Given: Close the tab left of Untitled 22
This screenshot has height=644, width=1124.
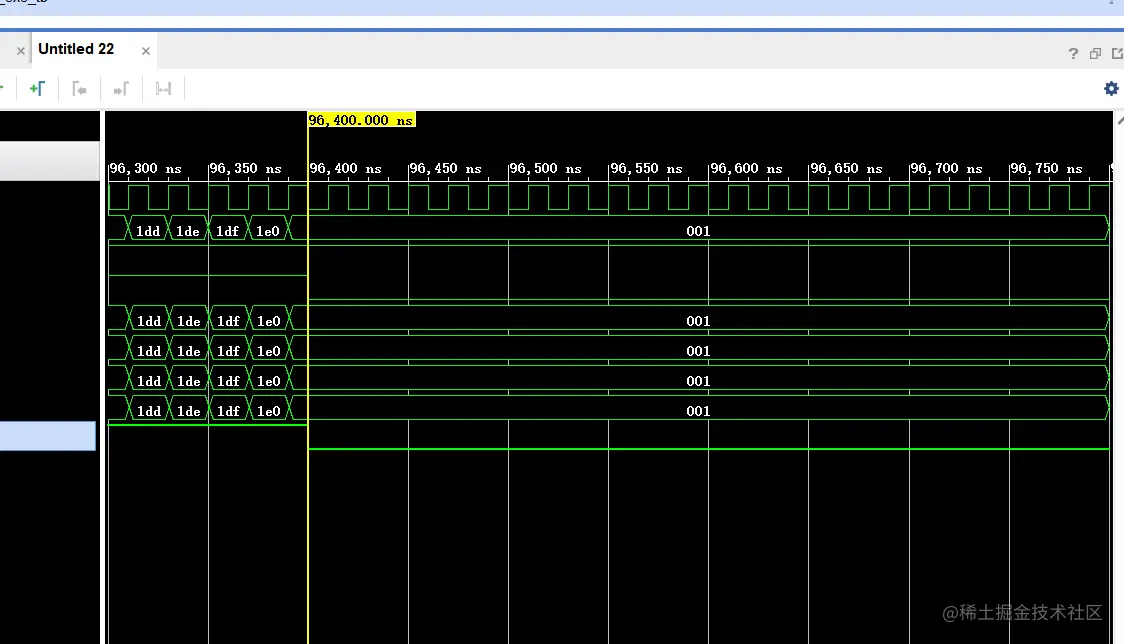Looking at the screenshot, I should tap(20, 50).
